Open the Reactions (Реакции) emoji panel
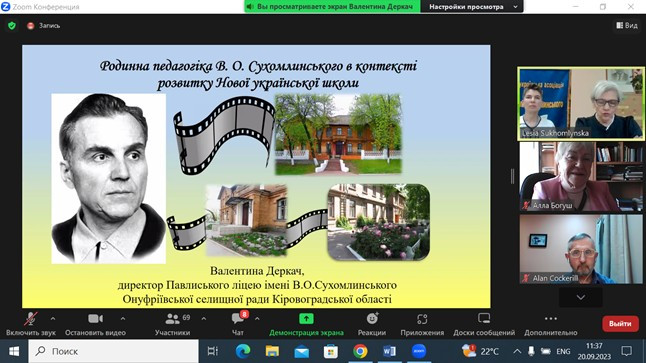The image size is (646, 363). tap(372, 324)
